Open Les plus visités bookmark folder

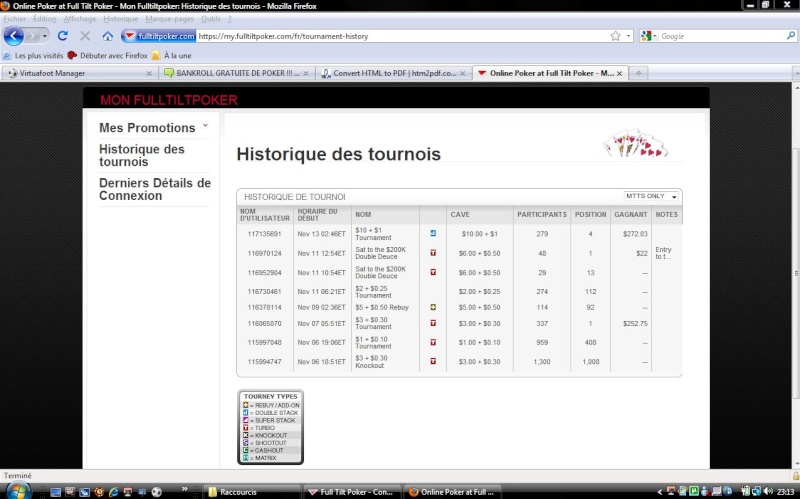tap(33, 55)
